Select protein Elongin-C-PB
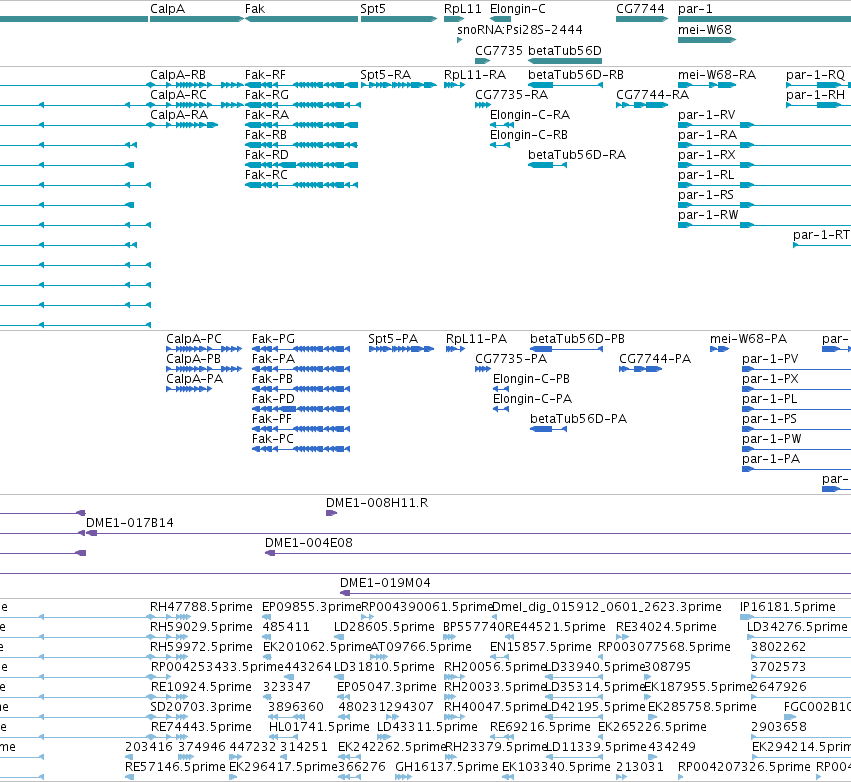851x782 pixels. click(x=501, y=389)
